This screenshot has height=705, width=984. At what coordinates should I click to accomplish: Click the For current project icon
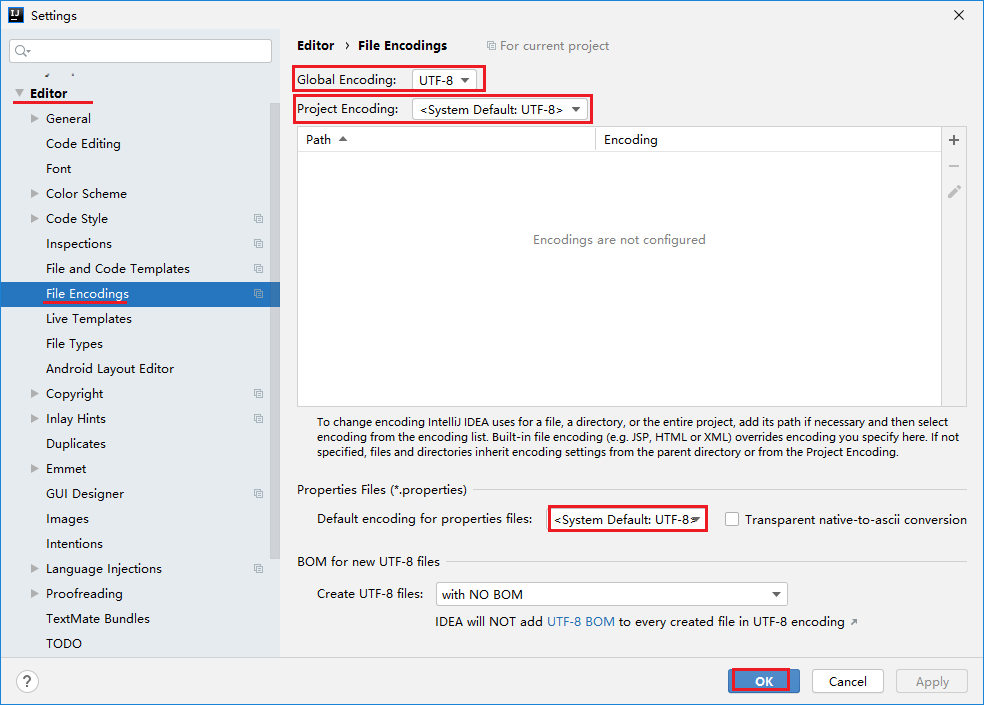[x=491, y=46]
